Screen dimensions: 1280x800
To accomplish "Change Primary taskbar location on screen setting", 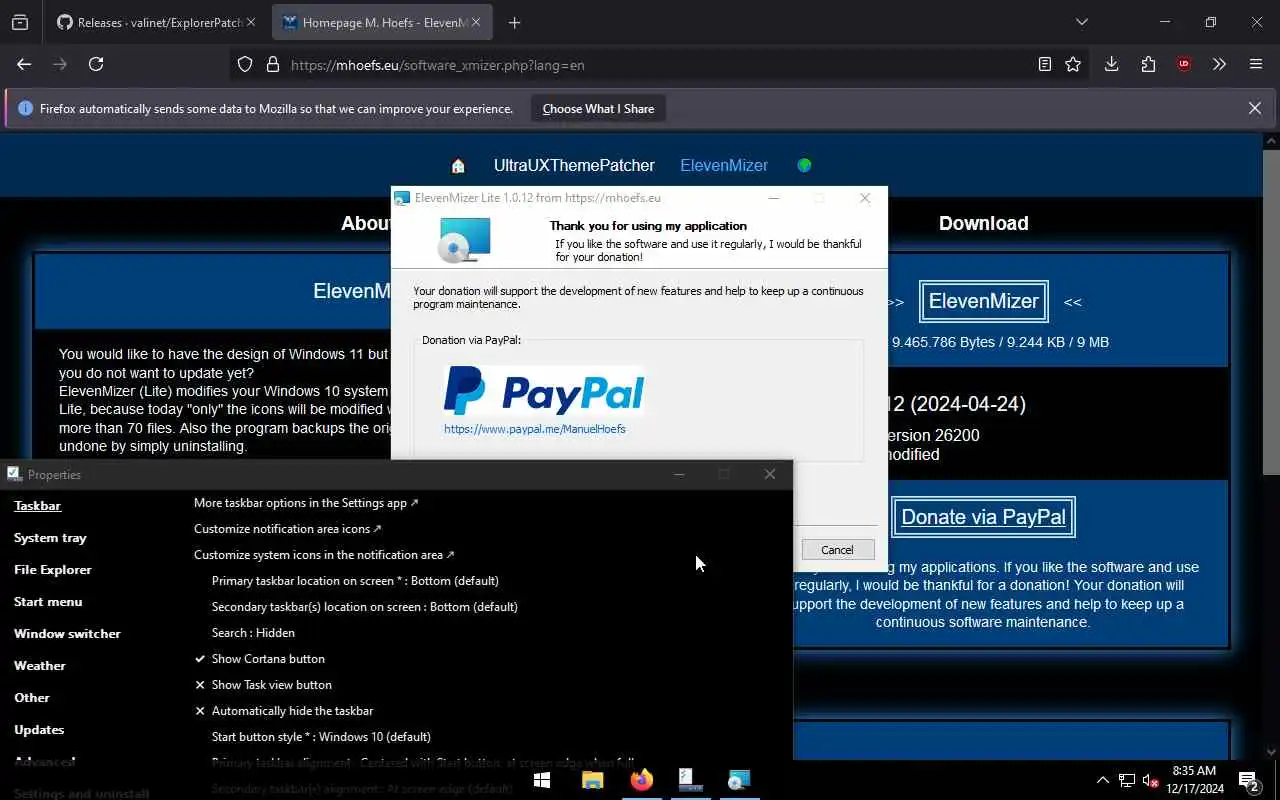I will 355,581.
